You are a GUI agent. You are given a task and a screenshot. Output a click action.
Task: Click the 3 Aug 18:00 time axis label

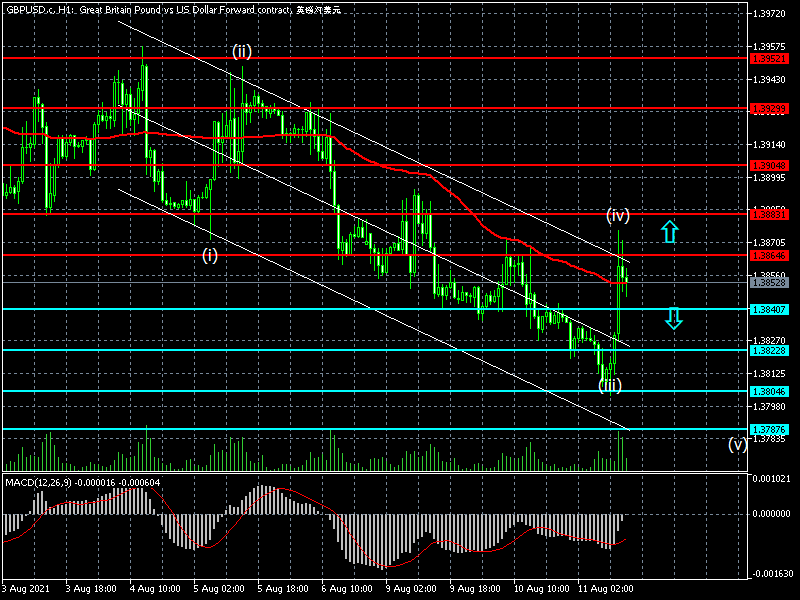(x=91, y=588)
